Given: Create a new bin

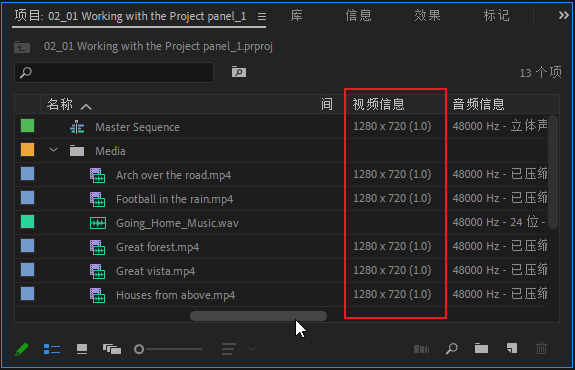Looking at the screenshot, I should pyautogui.click(x=481, y=348).
